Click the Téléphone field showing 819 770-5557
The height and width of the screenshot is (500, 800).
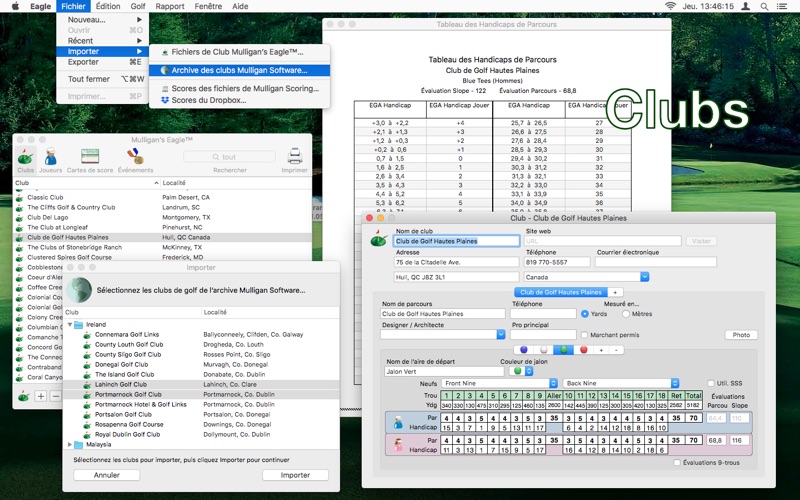coord(557,262)
